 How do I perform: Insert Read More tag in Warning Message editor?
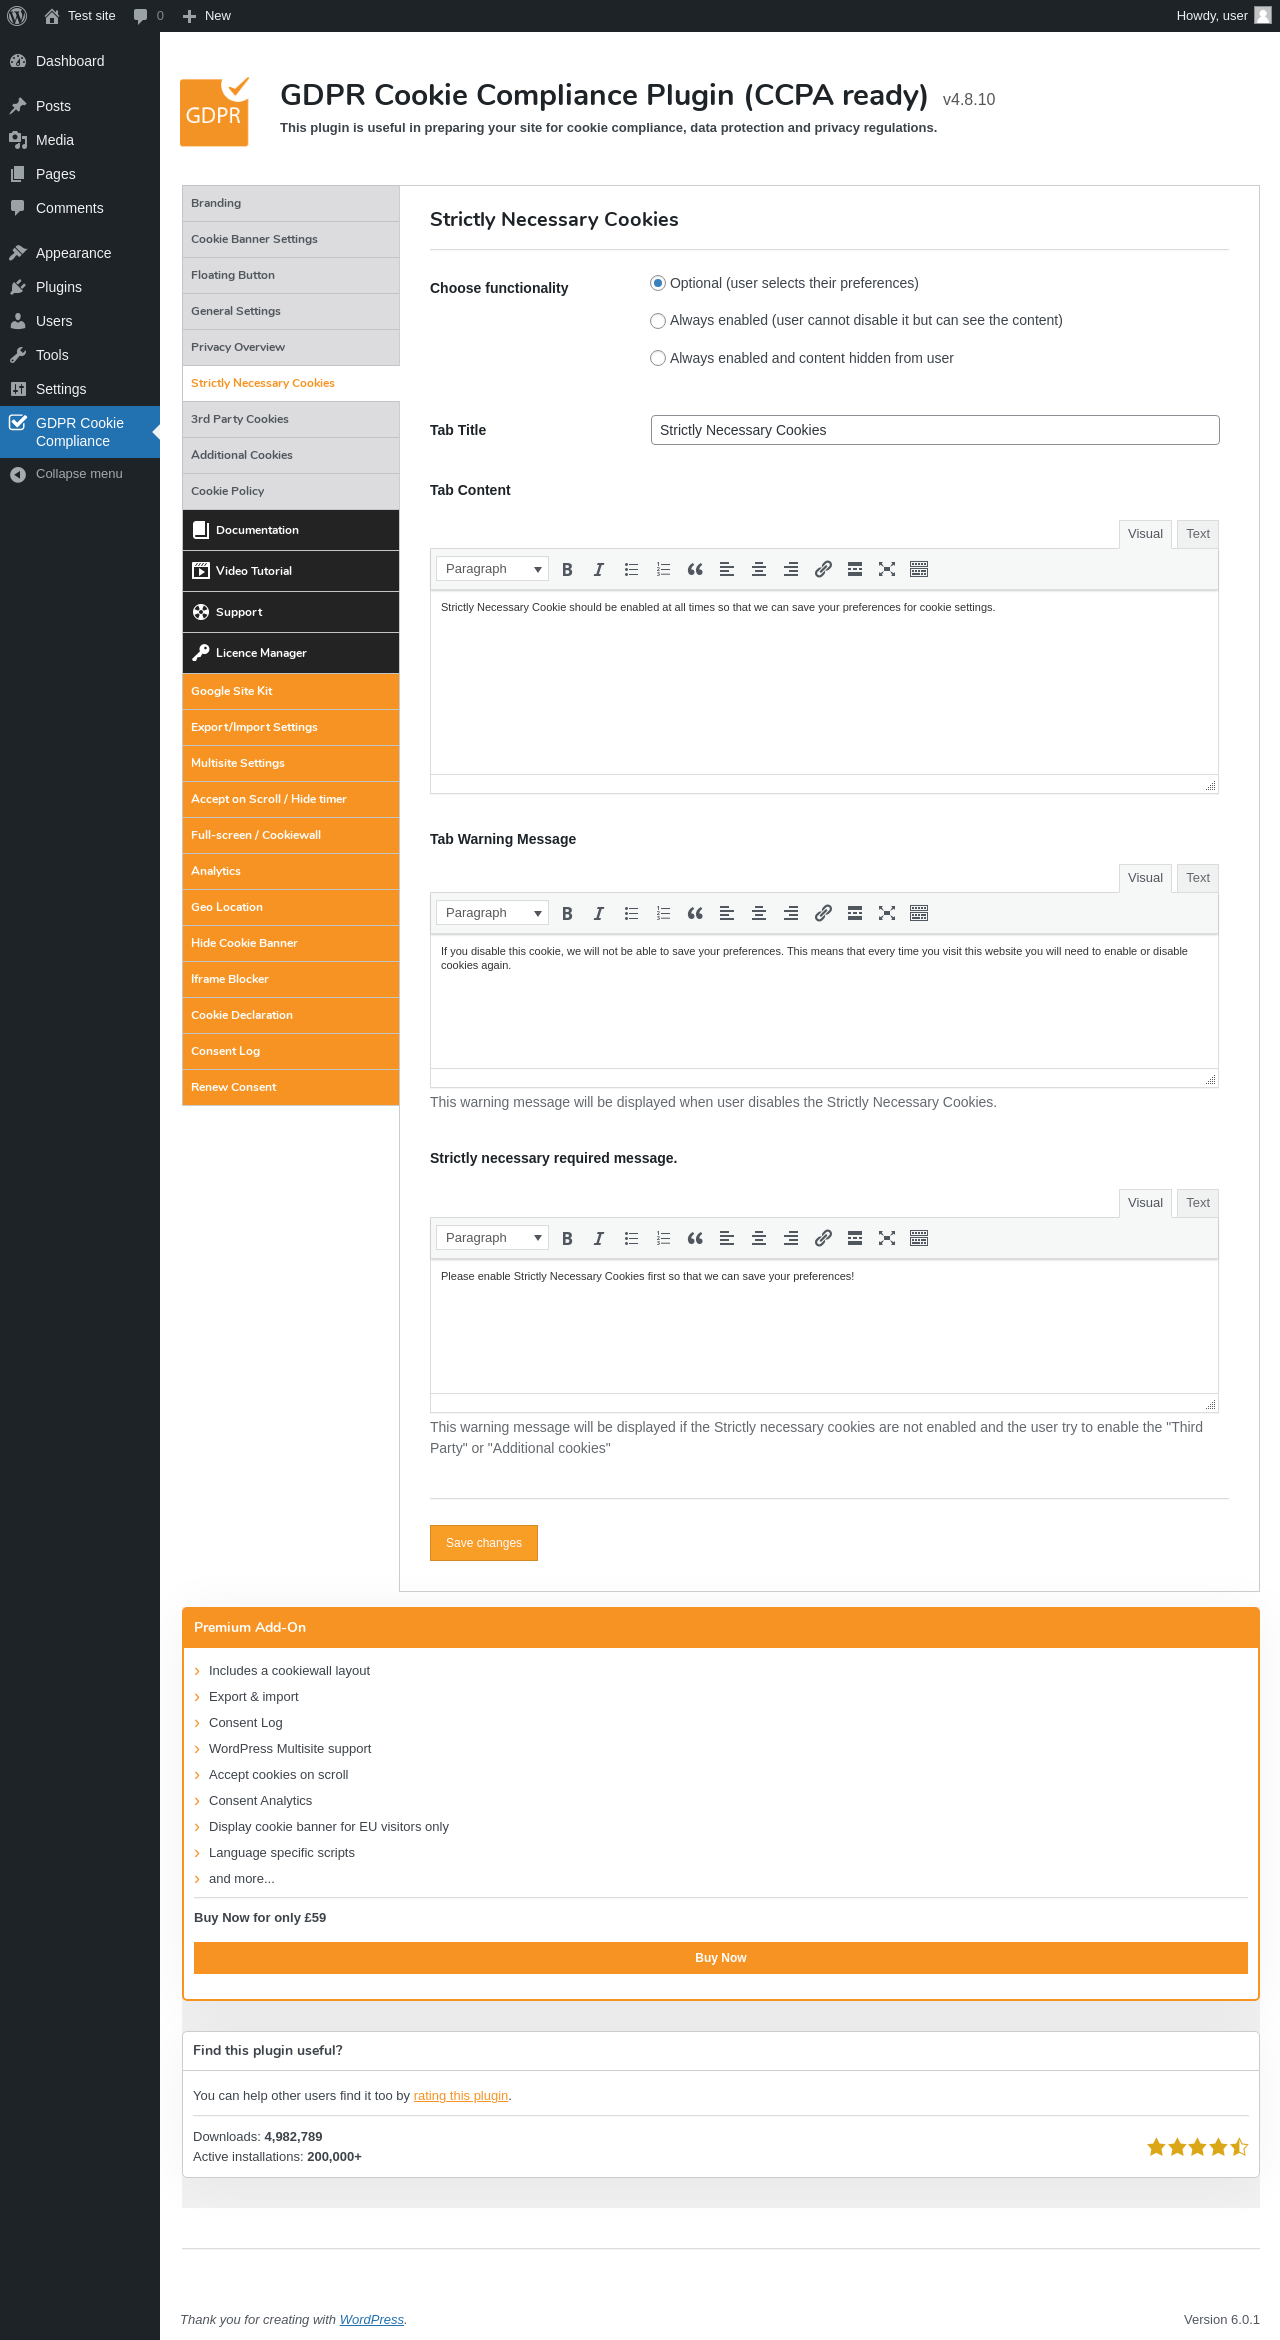(x=855, y=913)
